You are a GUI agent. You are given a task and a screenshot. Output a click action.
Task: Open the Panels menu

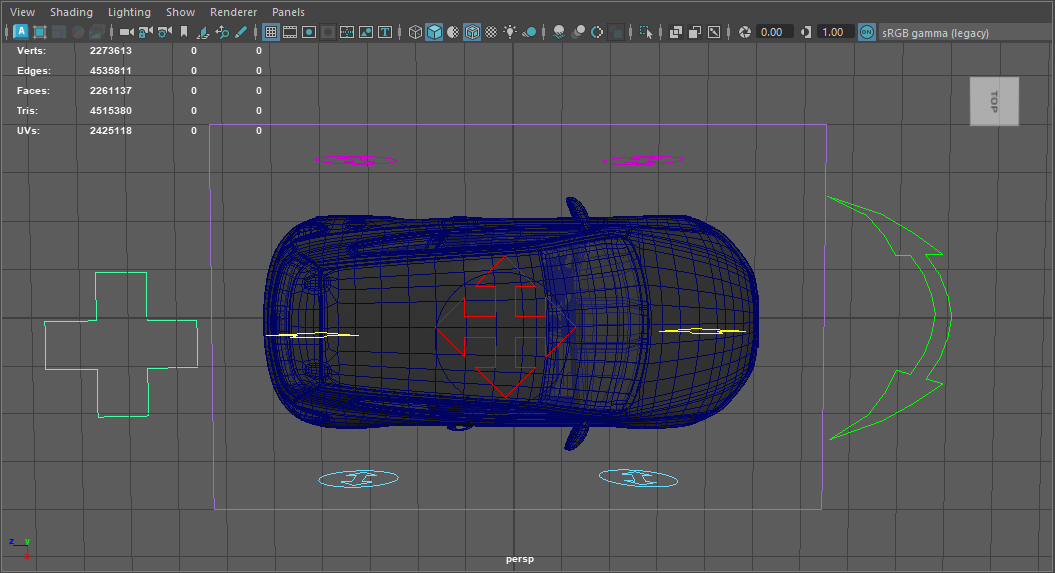[x=288, y=12]
